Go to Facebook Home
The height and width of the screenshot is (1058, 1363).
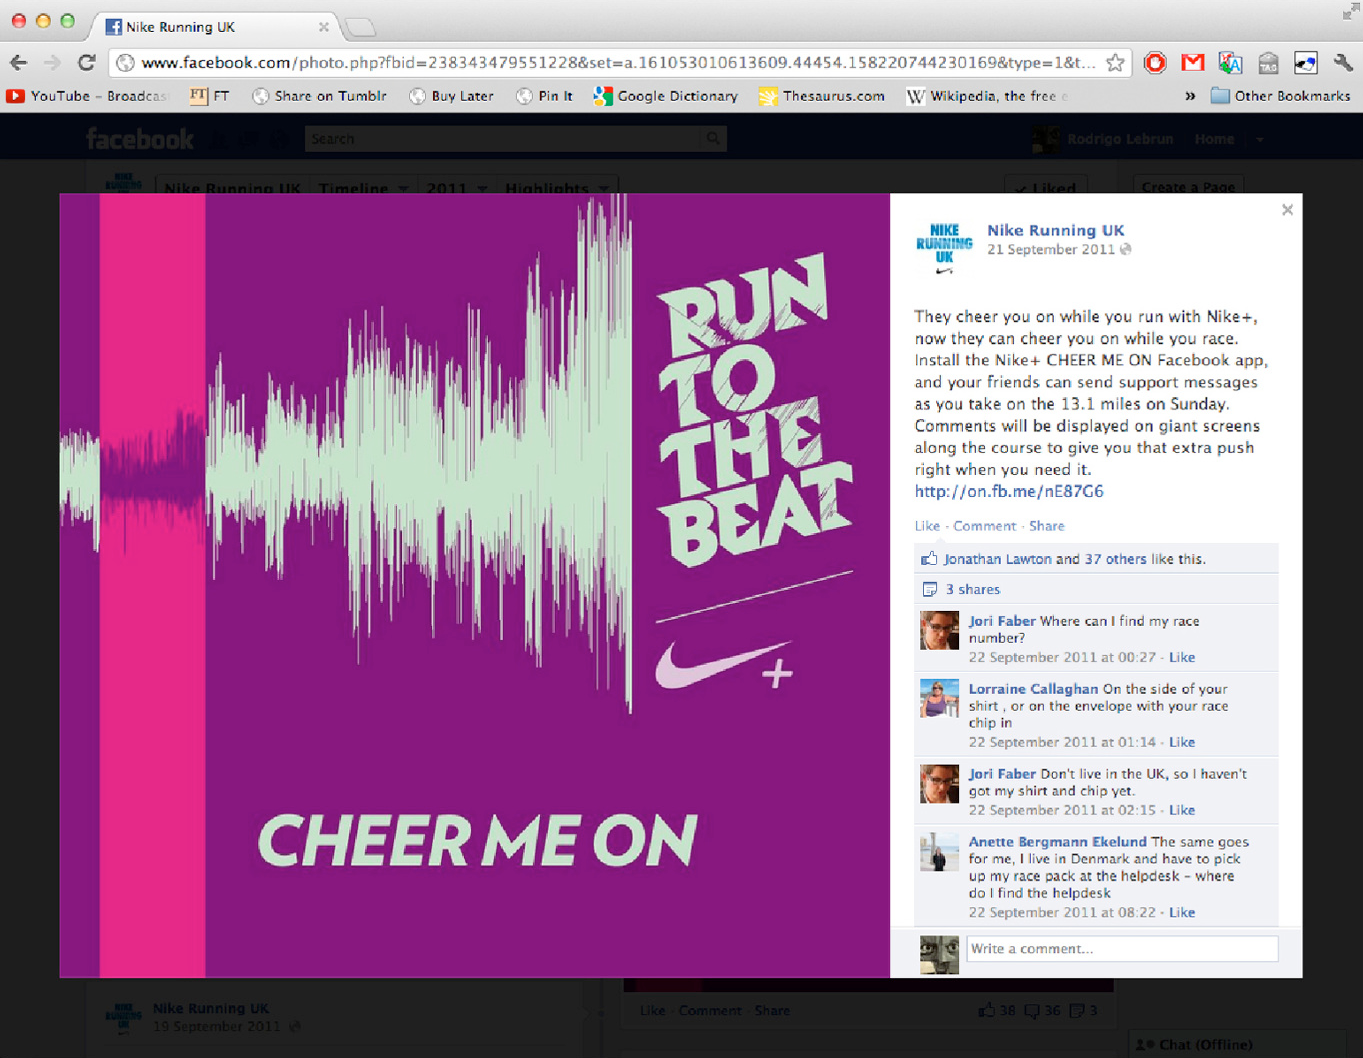click(1214, 139)
